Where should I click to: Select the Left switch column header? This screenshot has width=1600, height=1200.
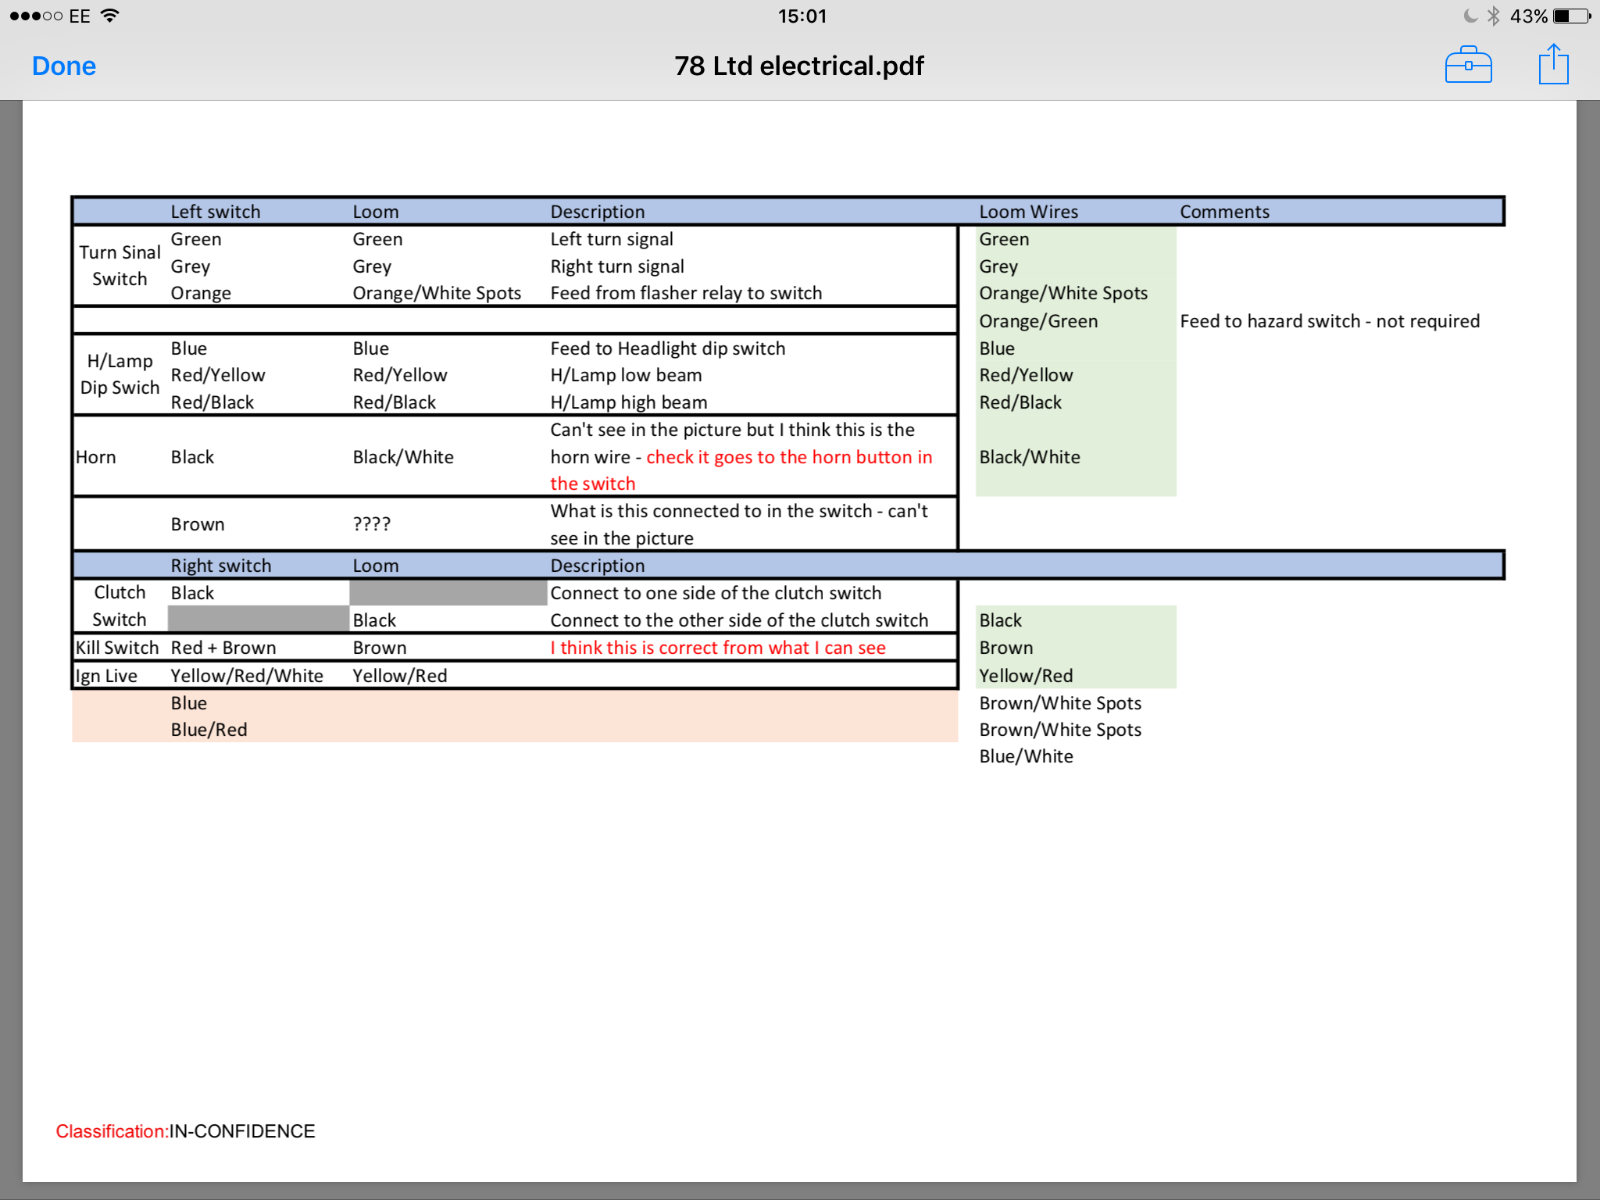click(215, 212)
